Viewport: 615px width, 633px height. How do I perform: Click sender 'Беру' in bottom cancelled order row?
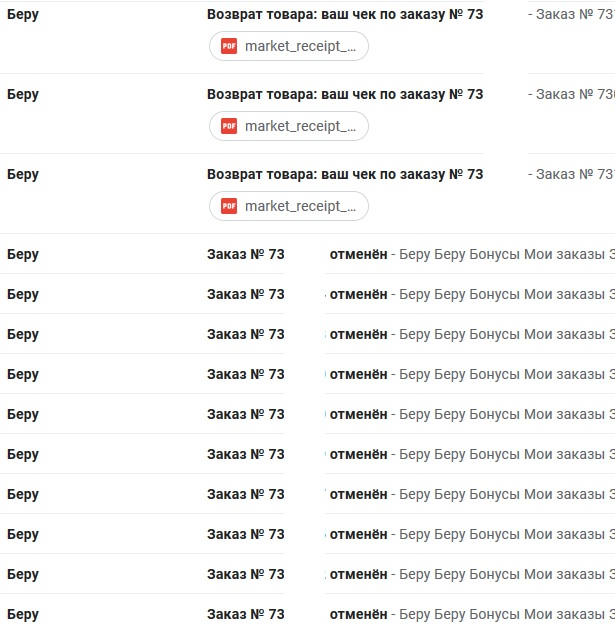tap(23, 614)
